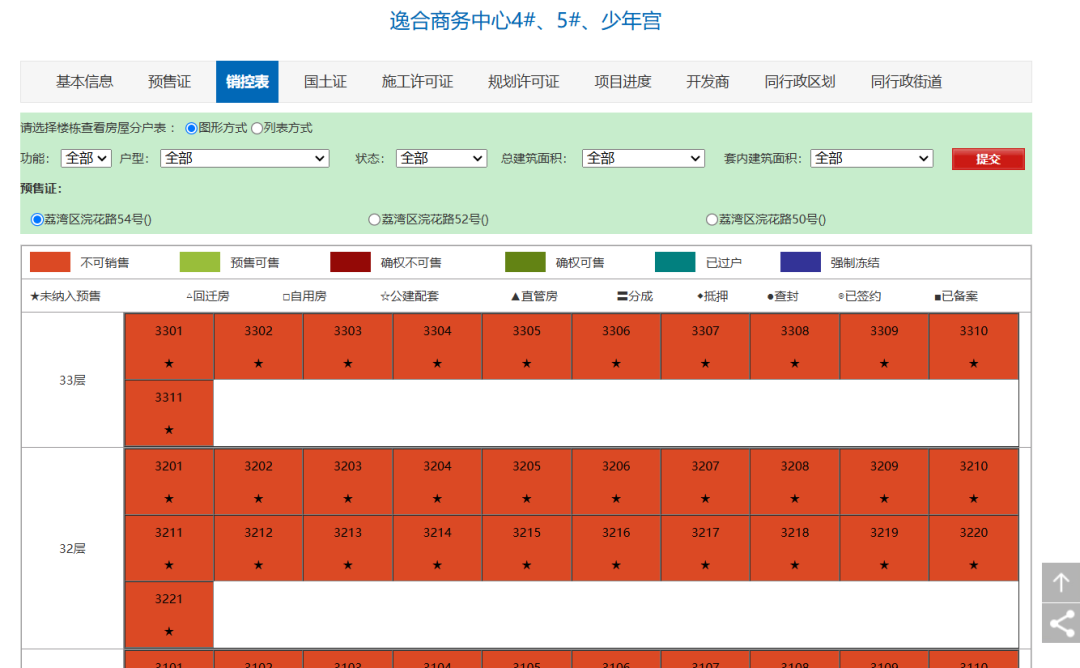The width and height of the screenshot is (1080, 668).
Task: Click the 已过户 teal swatch
Action: click(x=675, y=262)
